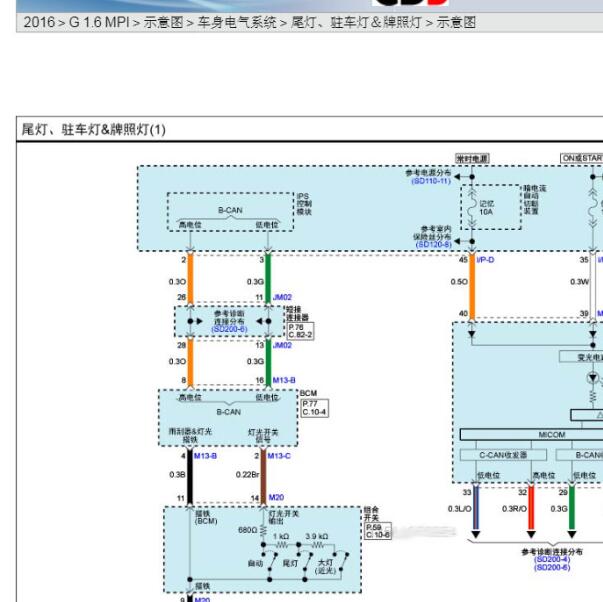The width and height of the screenshot is (603, 602).
Task: Click the M13-C connector label
Action: tap(279, 456)
